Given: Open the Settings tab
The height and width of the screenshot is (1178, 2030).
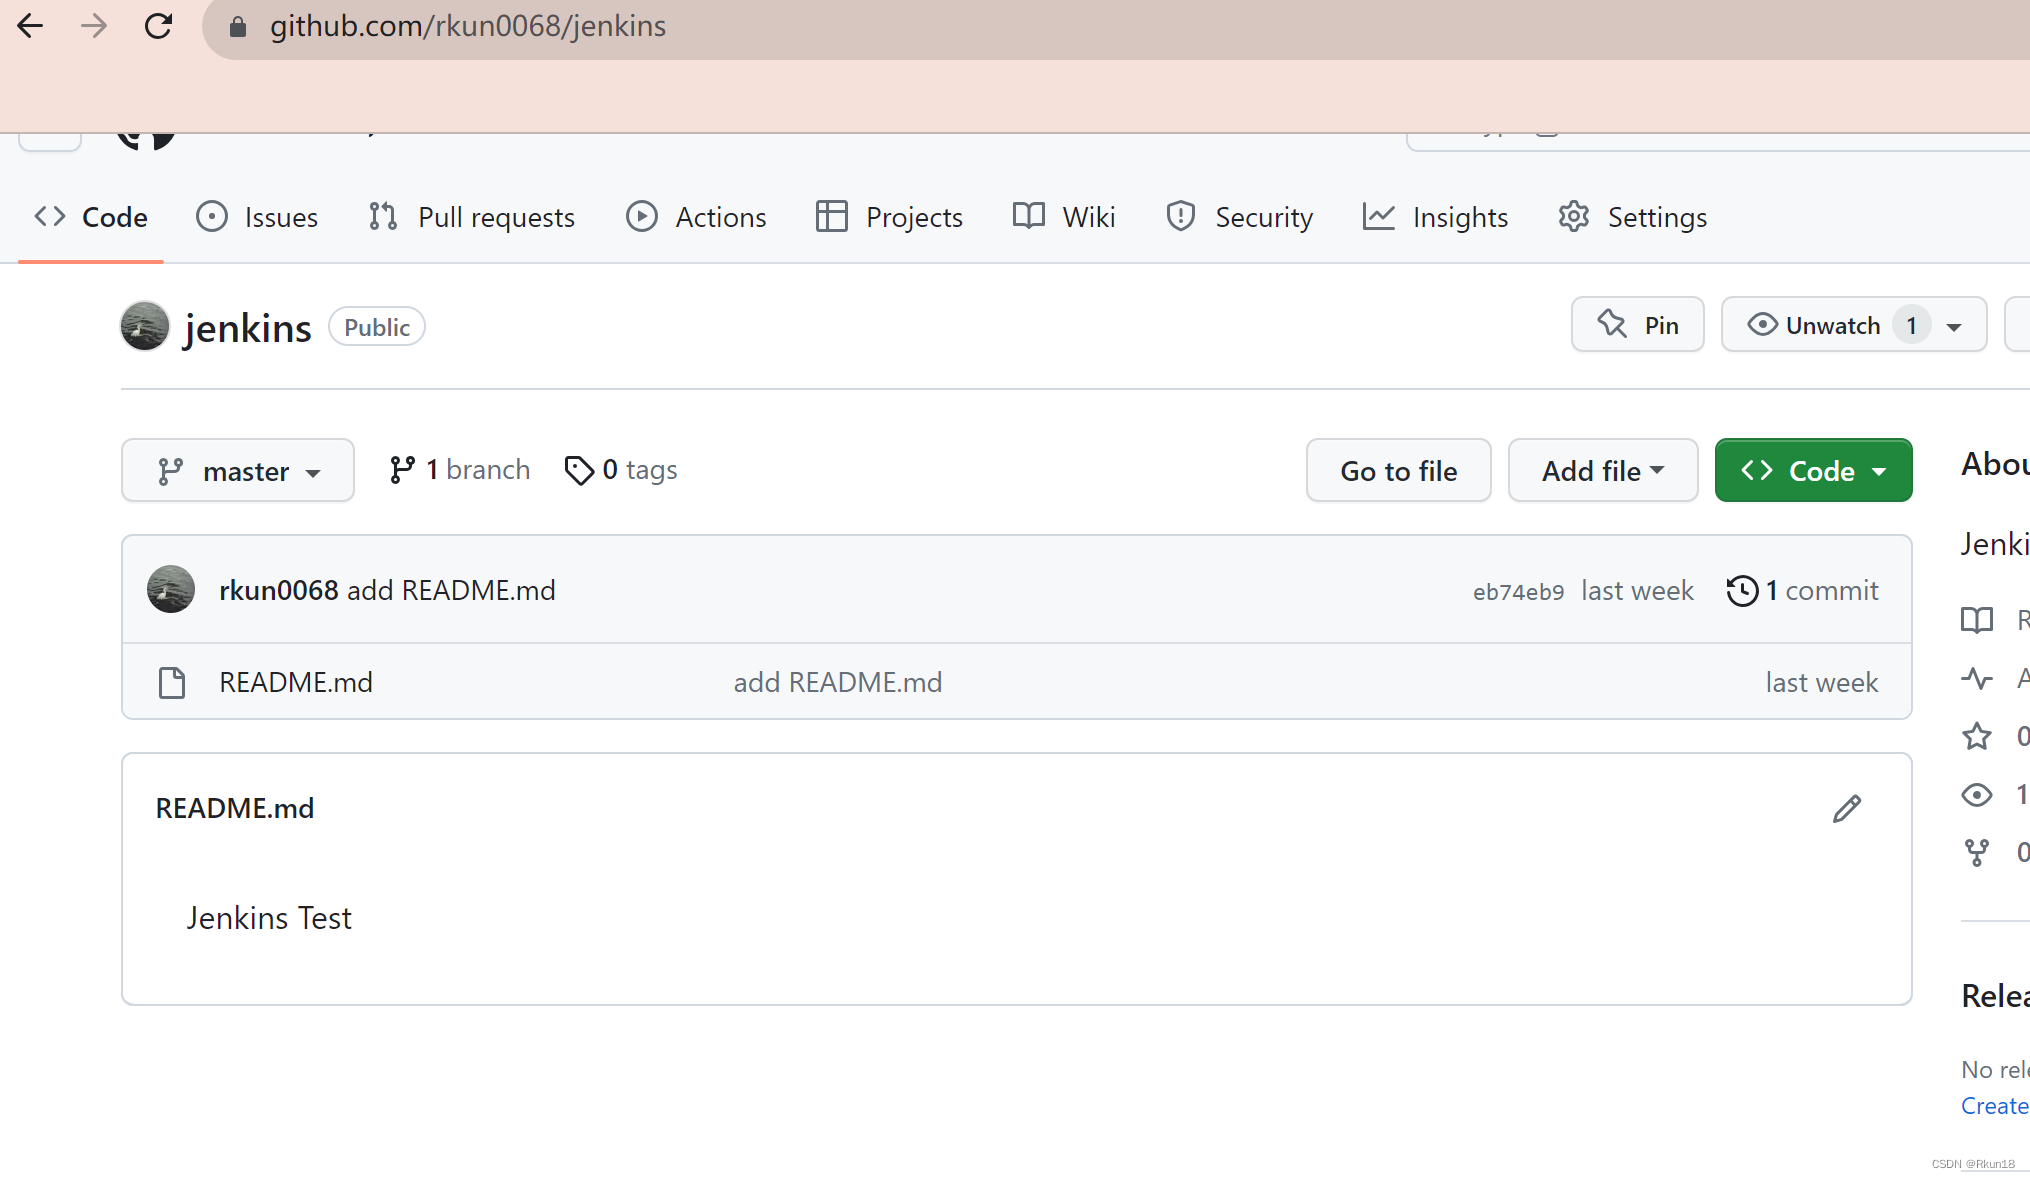Looking at the screenshot, I should [x=1632, y=217].
